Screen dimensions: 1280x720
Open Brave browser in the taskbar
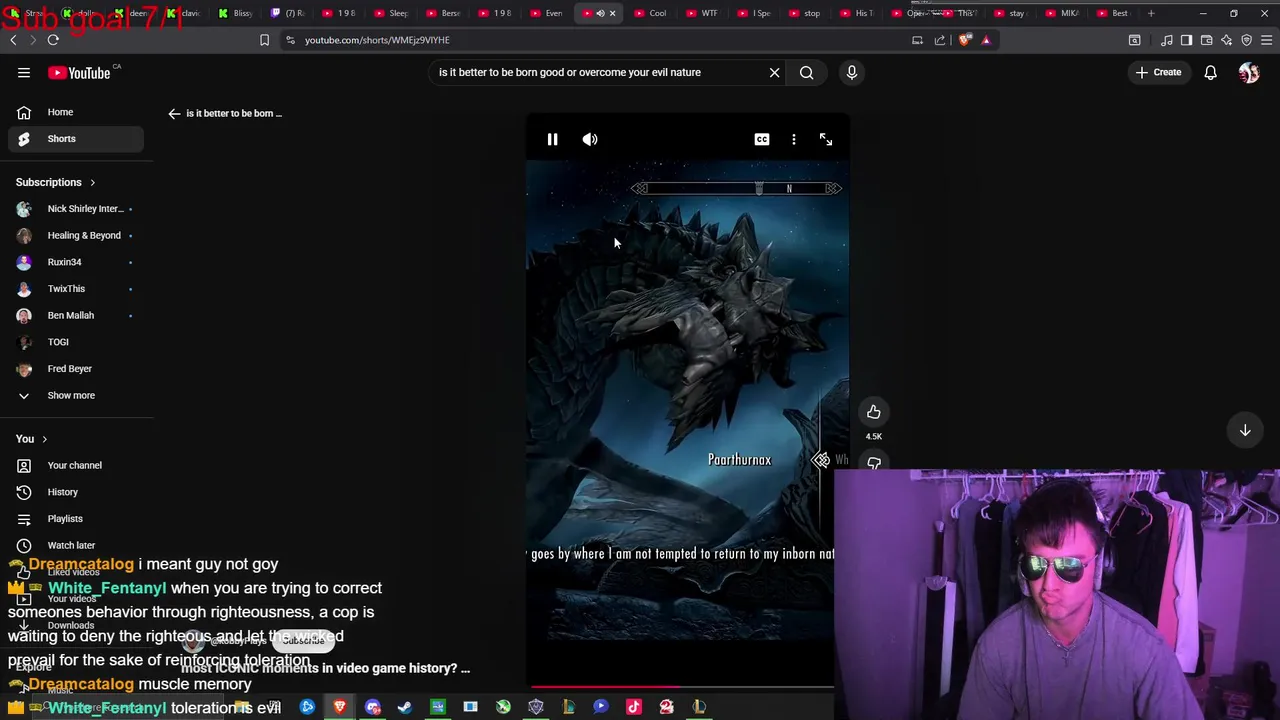coord(340,707)
